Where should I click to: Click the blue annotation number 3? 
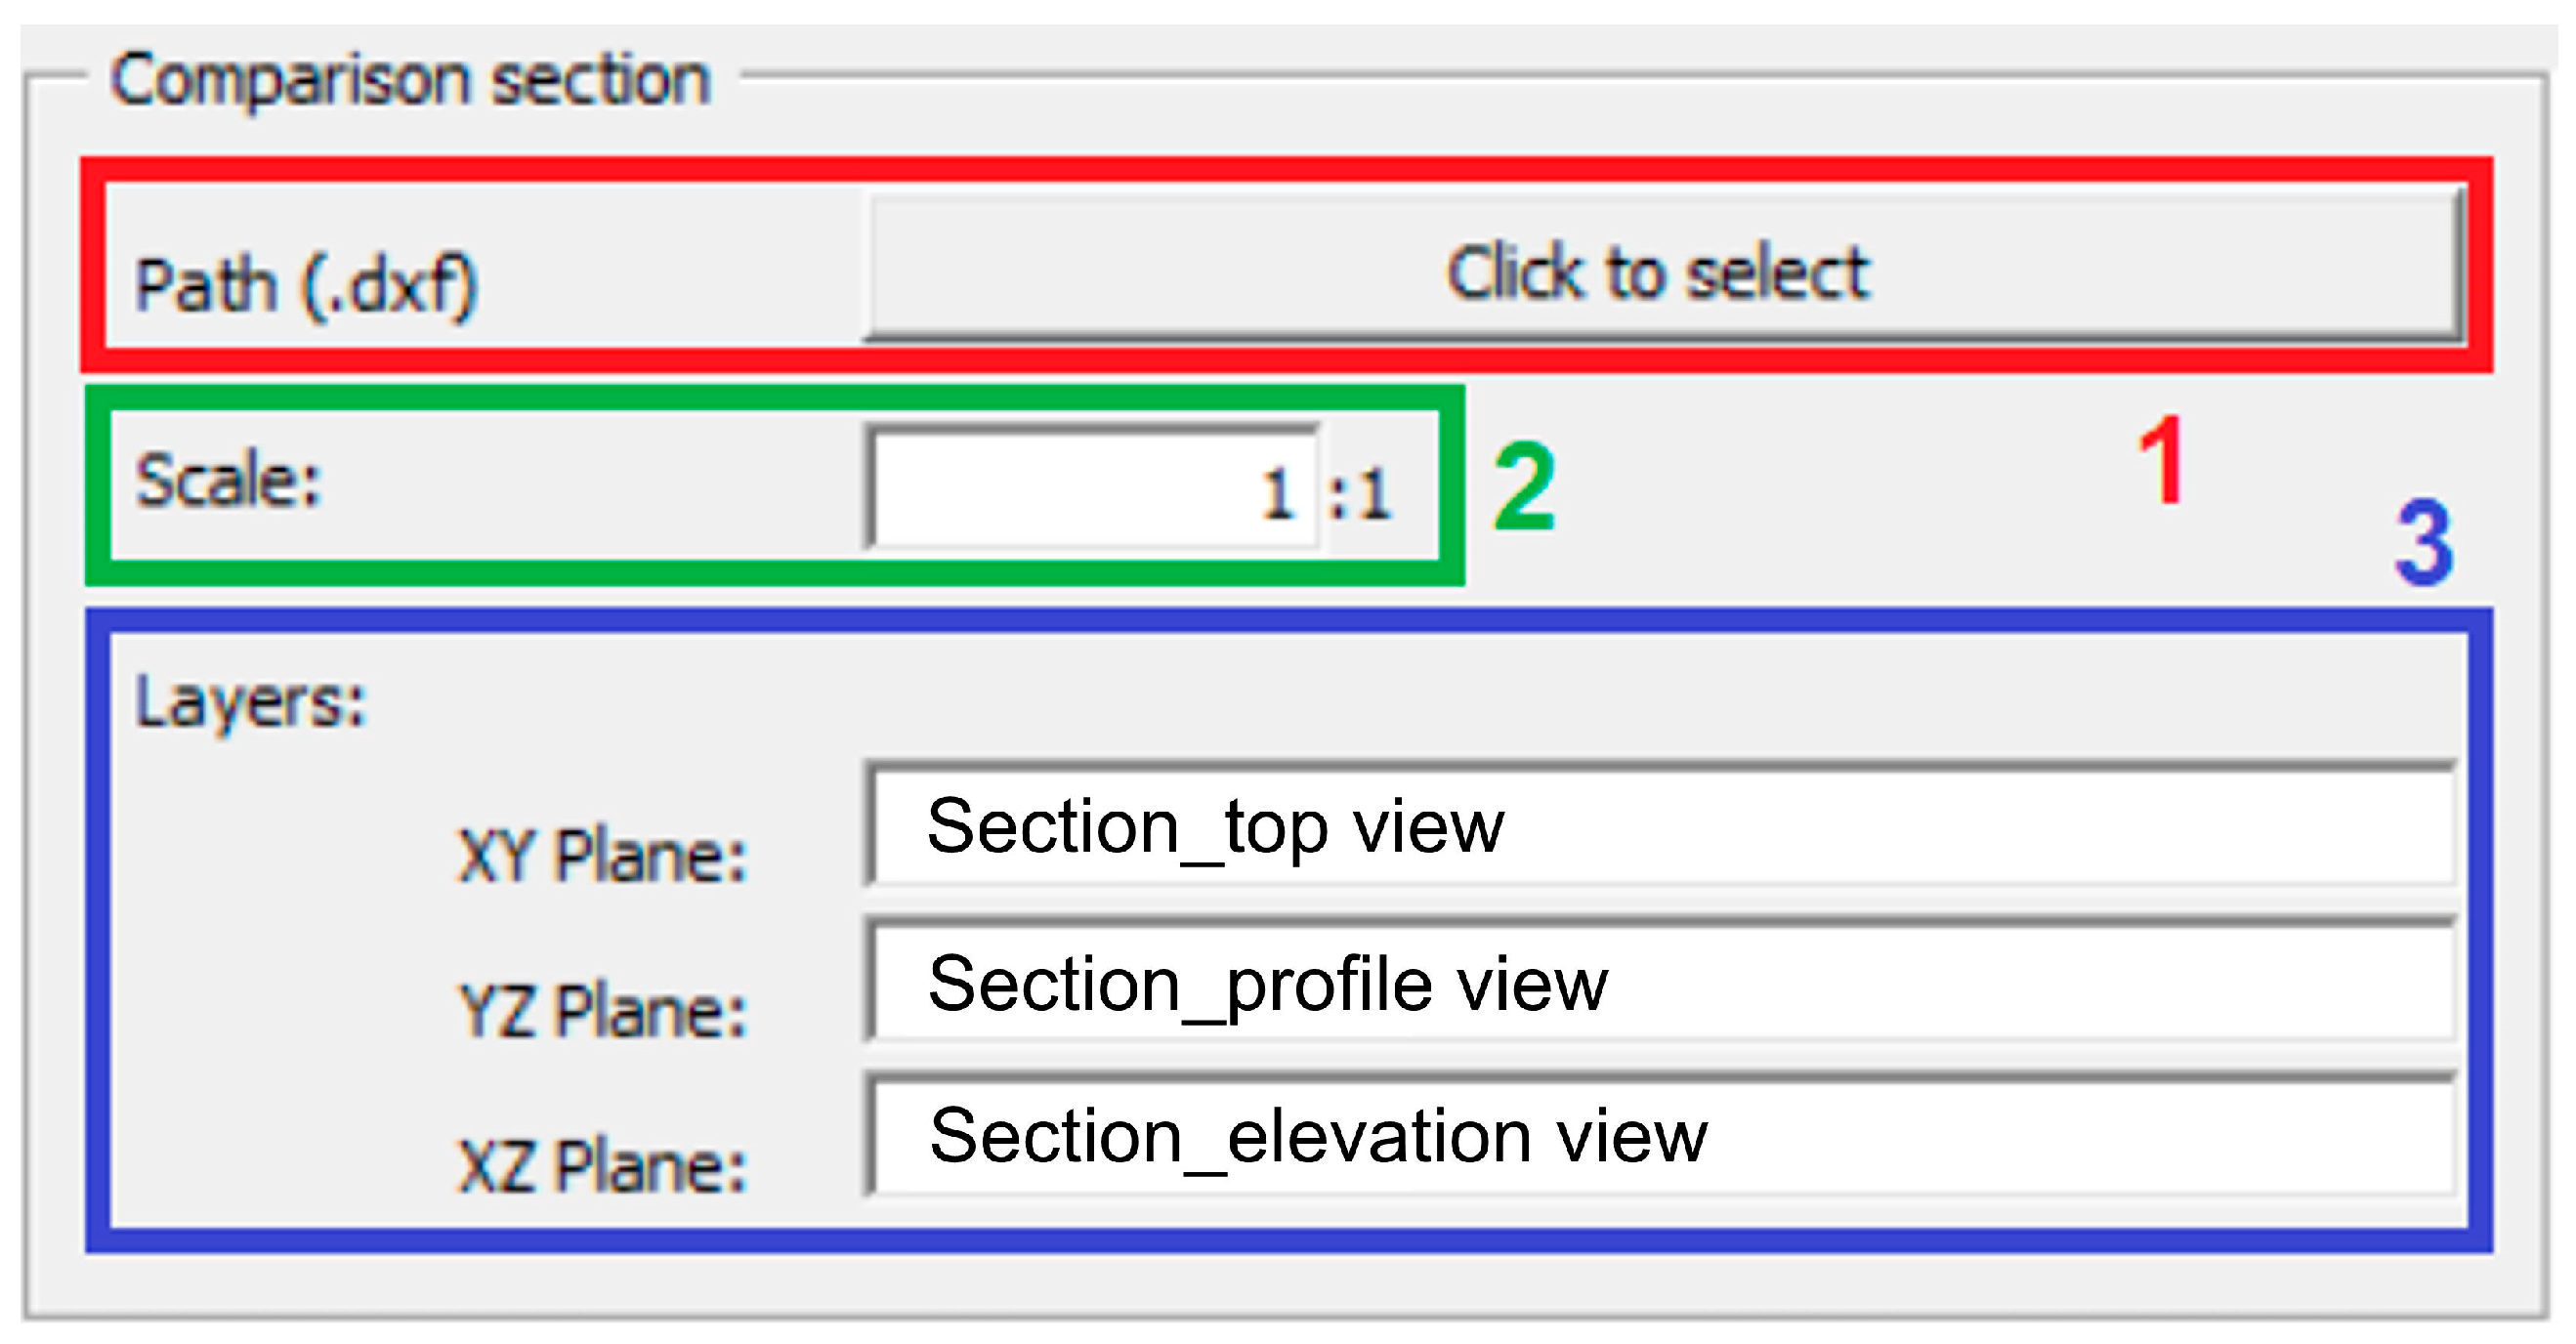(x=2424, y=543)
